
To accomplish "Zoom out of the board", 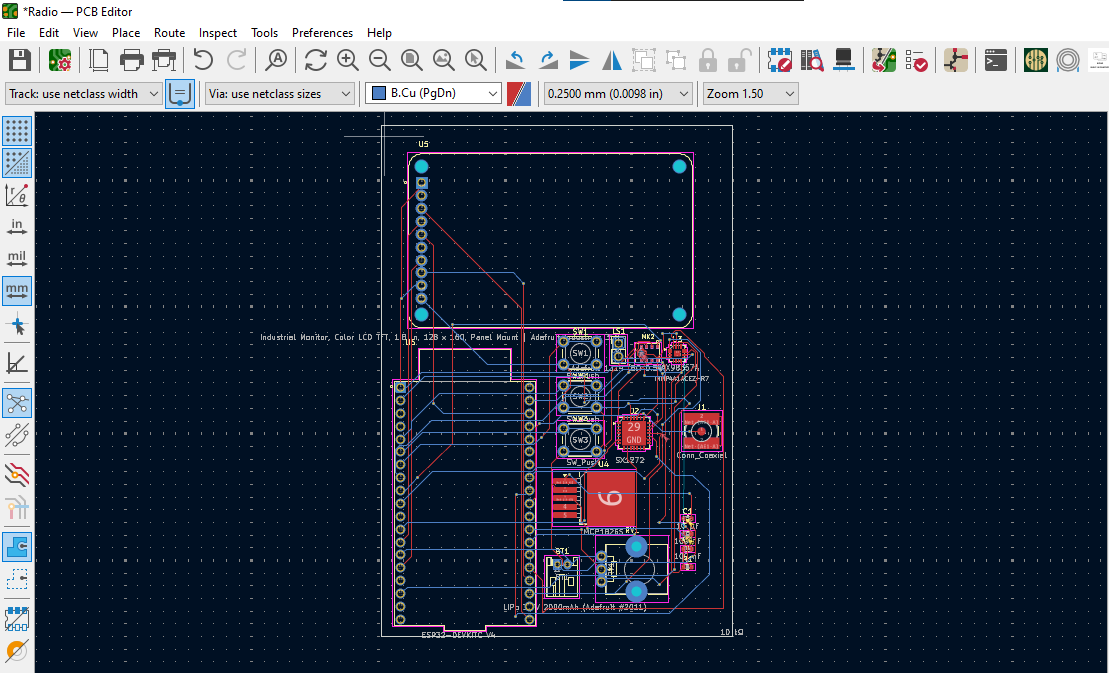I will click(380, 60).
